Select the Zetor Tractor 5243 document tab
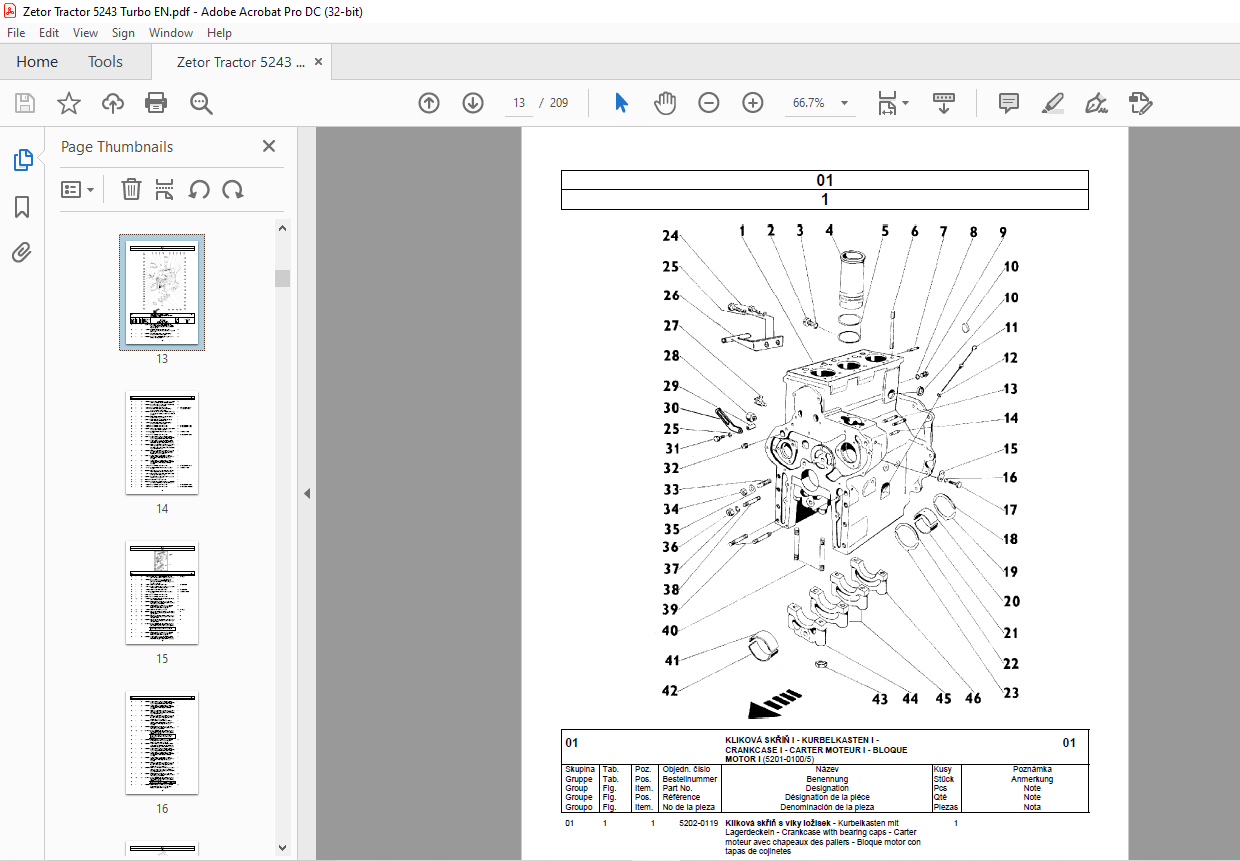The height and width of the screenshot is (861, 1240). [x=241, y=62]
